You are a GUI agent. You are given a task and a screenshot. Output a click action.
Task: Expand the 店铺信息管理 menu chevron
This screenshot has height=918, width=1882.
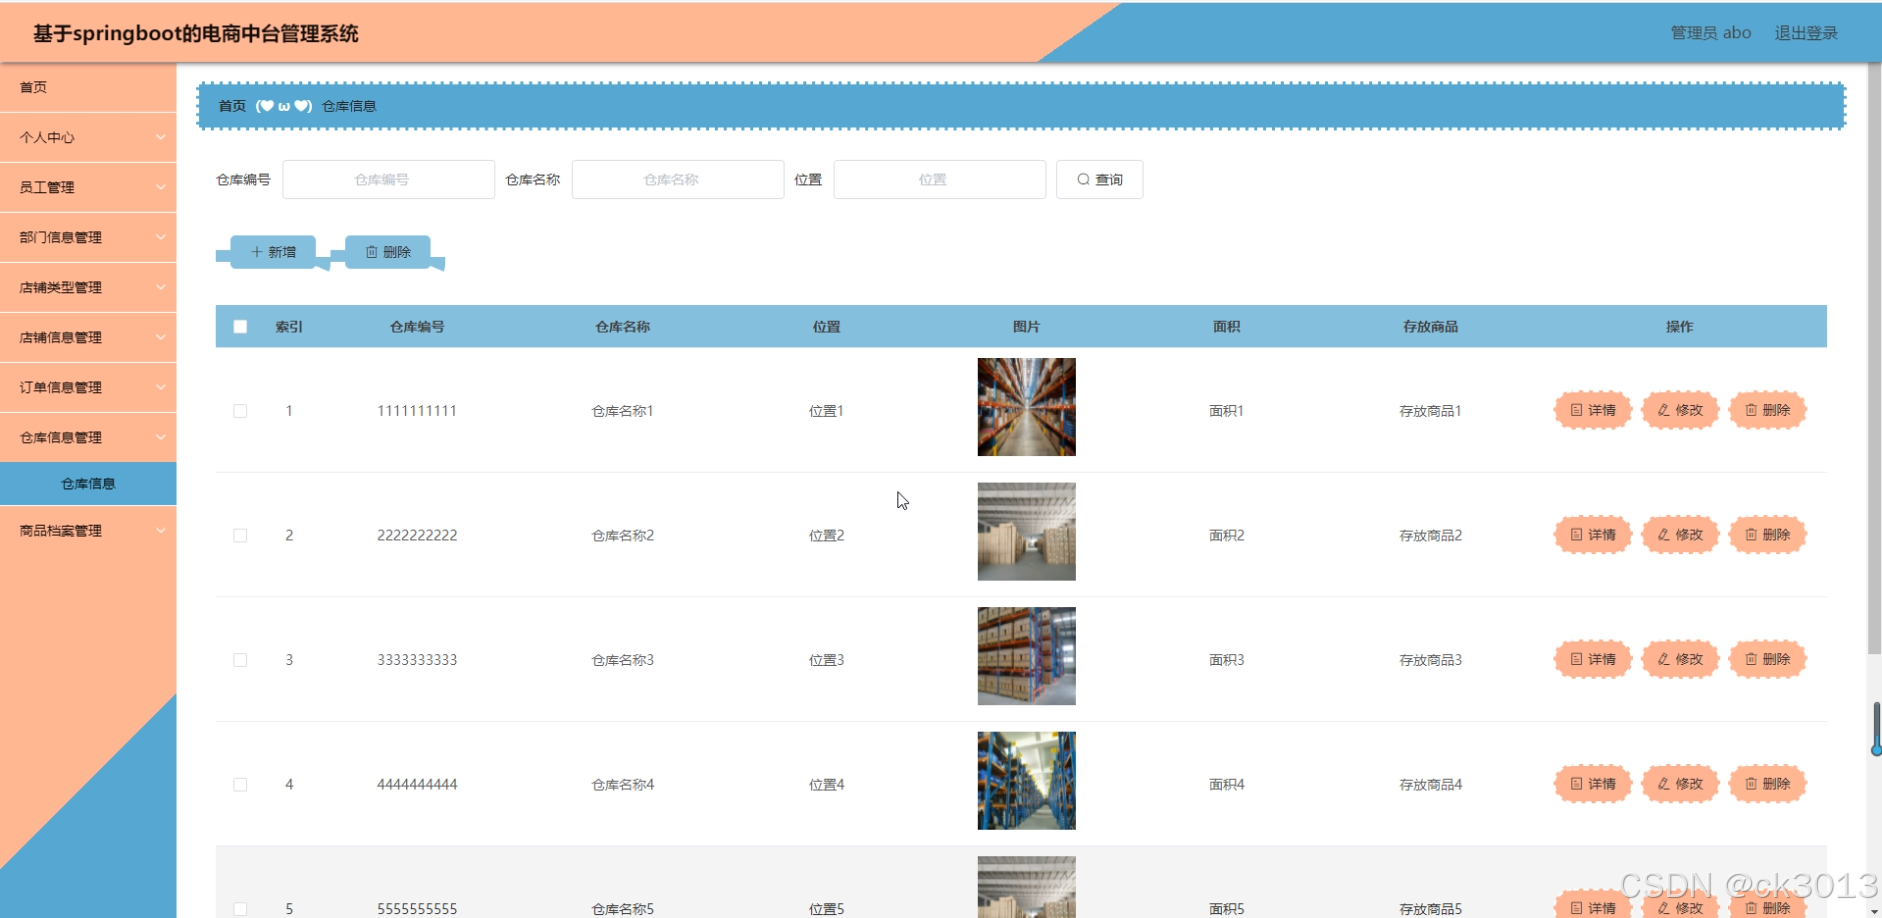[x=160, y=337]
